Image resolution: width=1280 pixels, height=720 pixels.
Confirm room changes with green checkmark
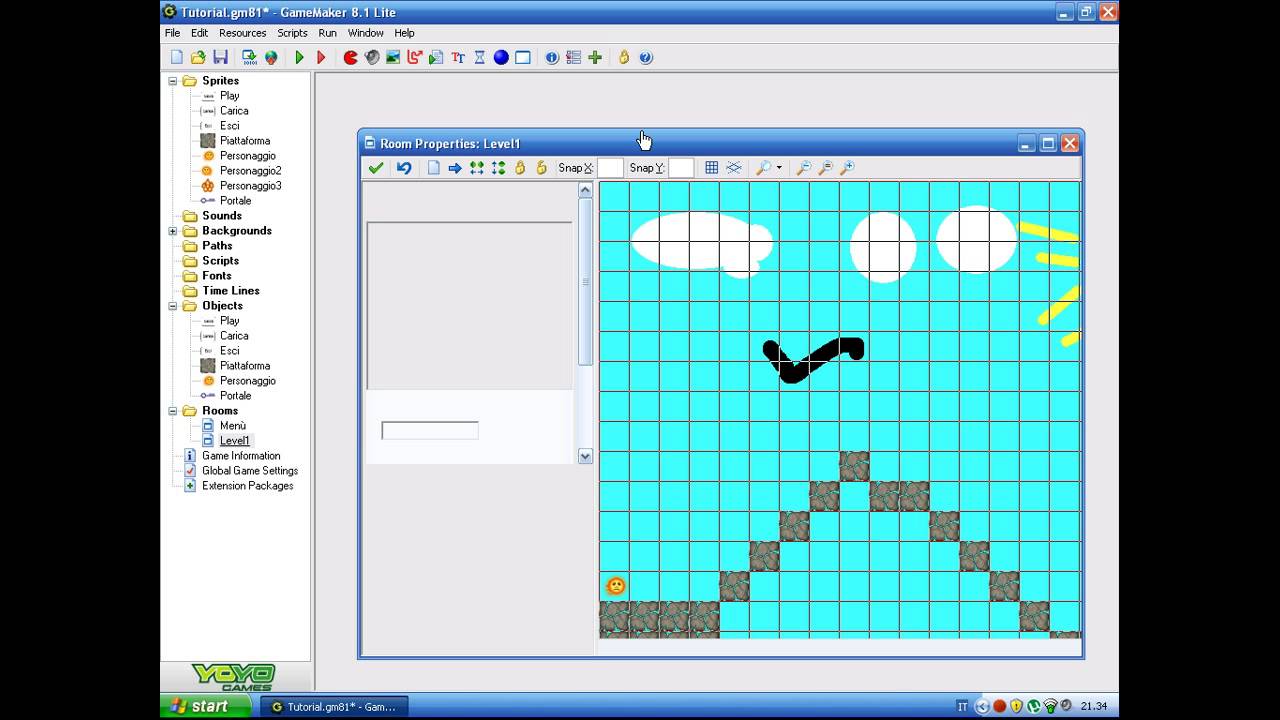click(376, 168)
